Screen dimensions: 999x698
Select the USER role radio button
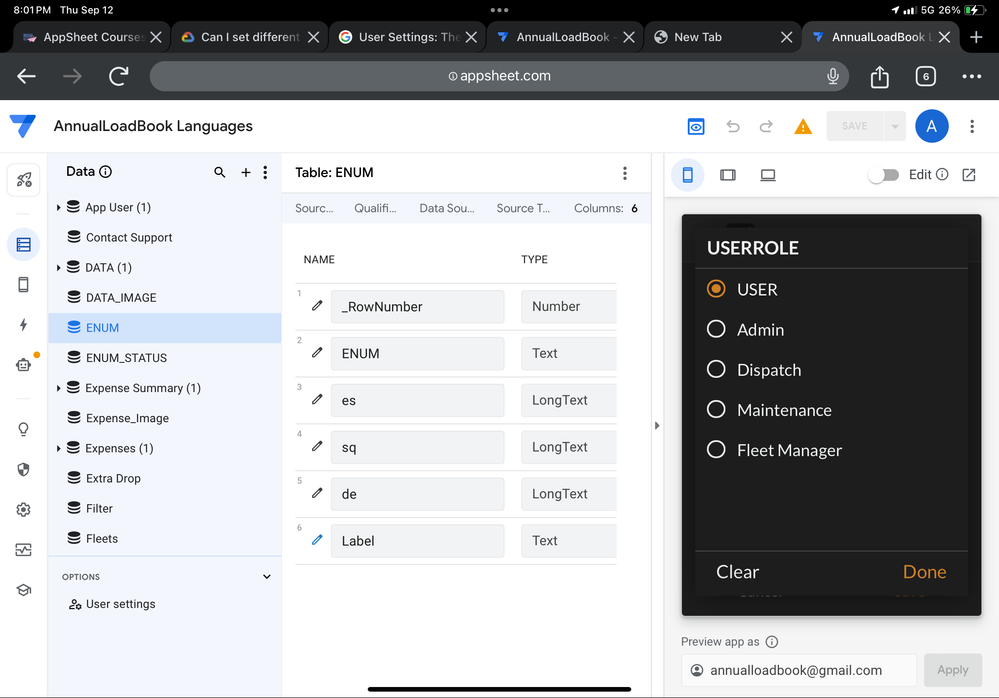[x=716, y=289]
